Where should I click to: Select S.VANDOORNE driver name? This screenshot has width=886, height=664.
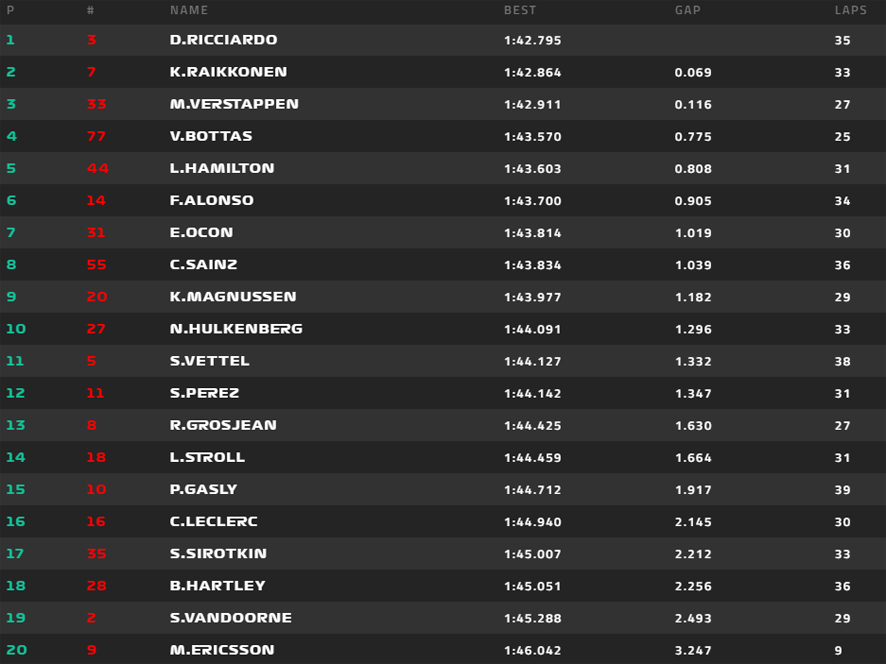point(231,618)
